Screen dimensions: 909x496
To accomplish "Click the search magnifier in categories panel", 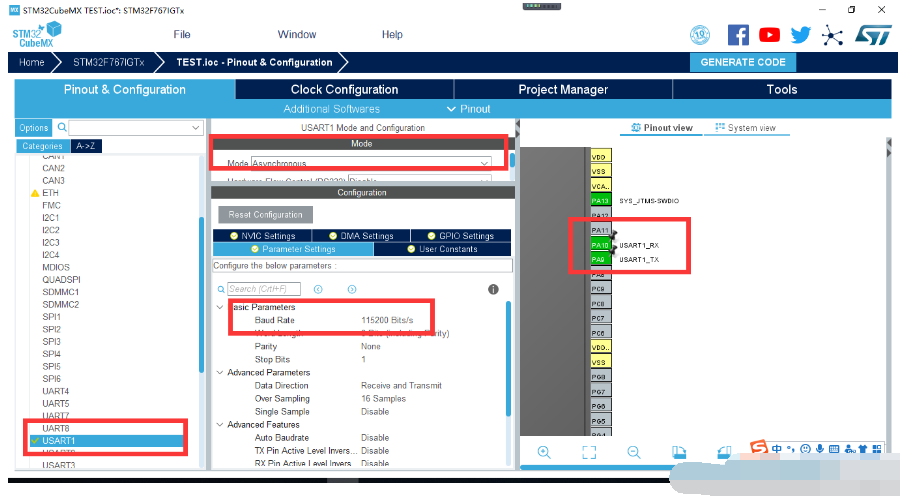I will pyautogui.click(x=62, y=127).
